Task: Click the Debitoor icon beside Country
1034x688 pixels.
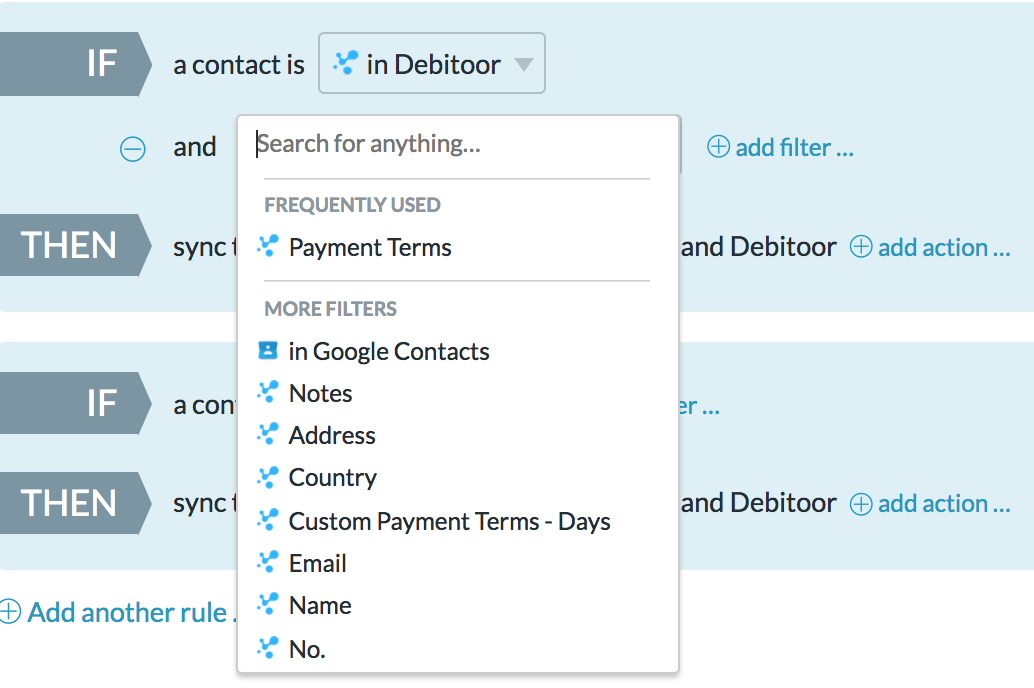Action: point(268,477)
